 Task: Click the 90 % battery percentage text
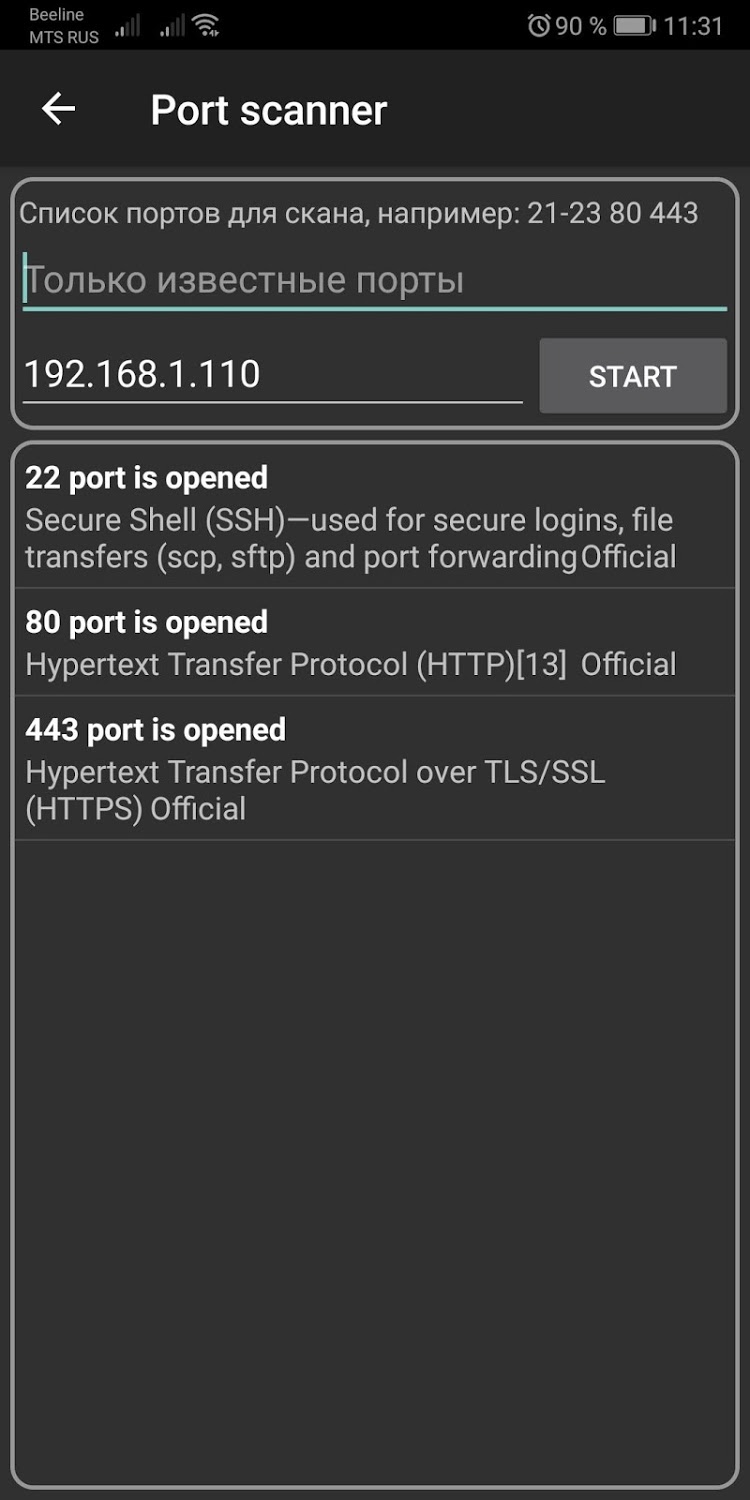pos(581,26)
